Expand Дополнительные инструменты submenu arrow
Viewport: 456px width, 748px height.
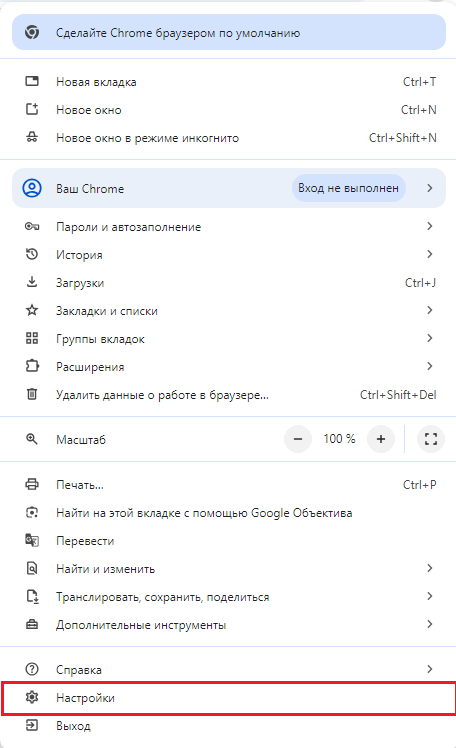[430, 623]
